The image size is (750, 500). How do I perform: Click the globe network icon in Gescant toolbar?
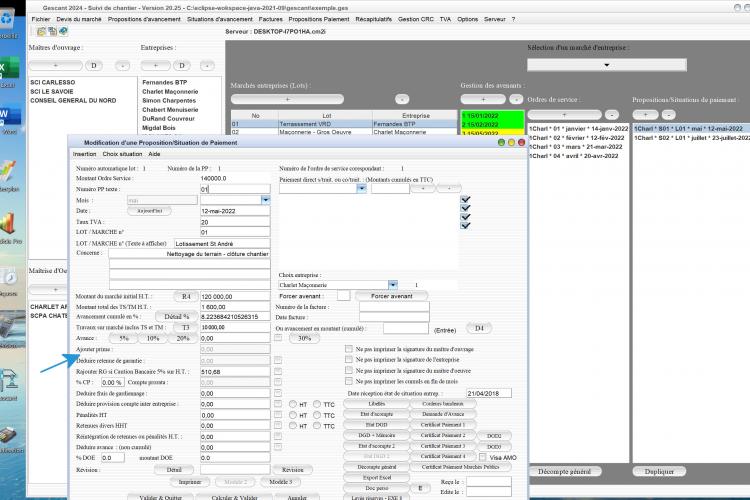pyautogui.click(x=63, y=32)
